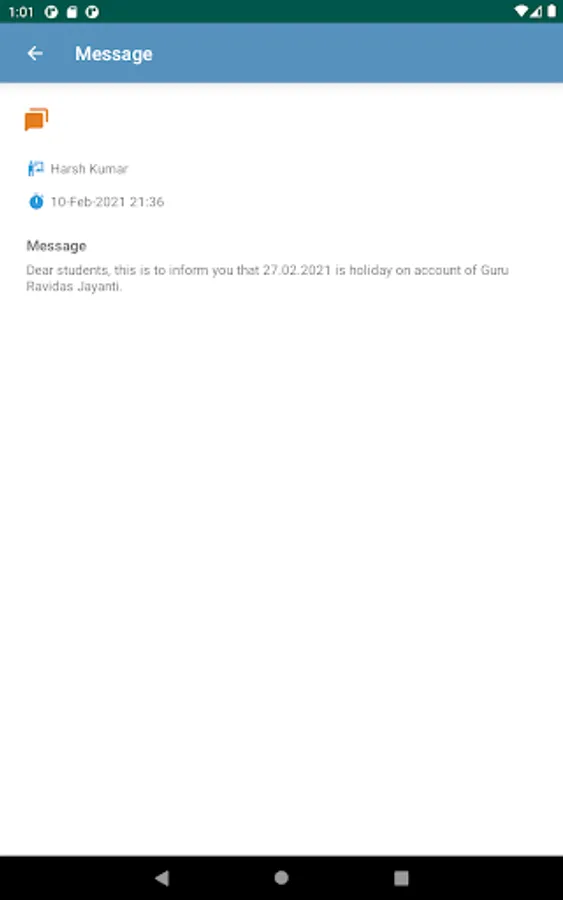
Task: Click the holiday announcement message text
Action: 267,278
